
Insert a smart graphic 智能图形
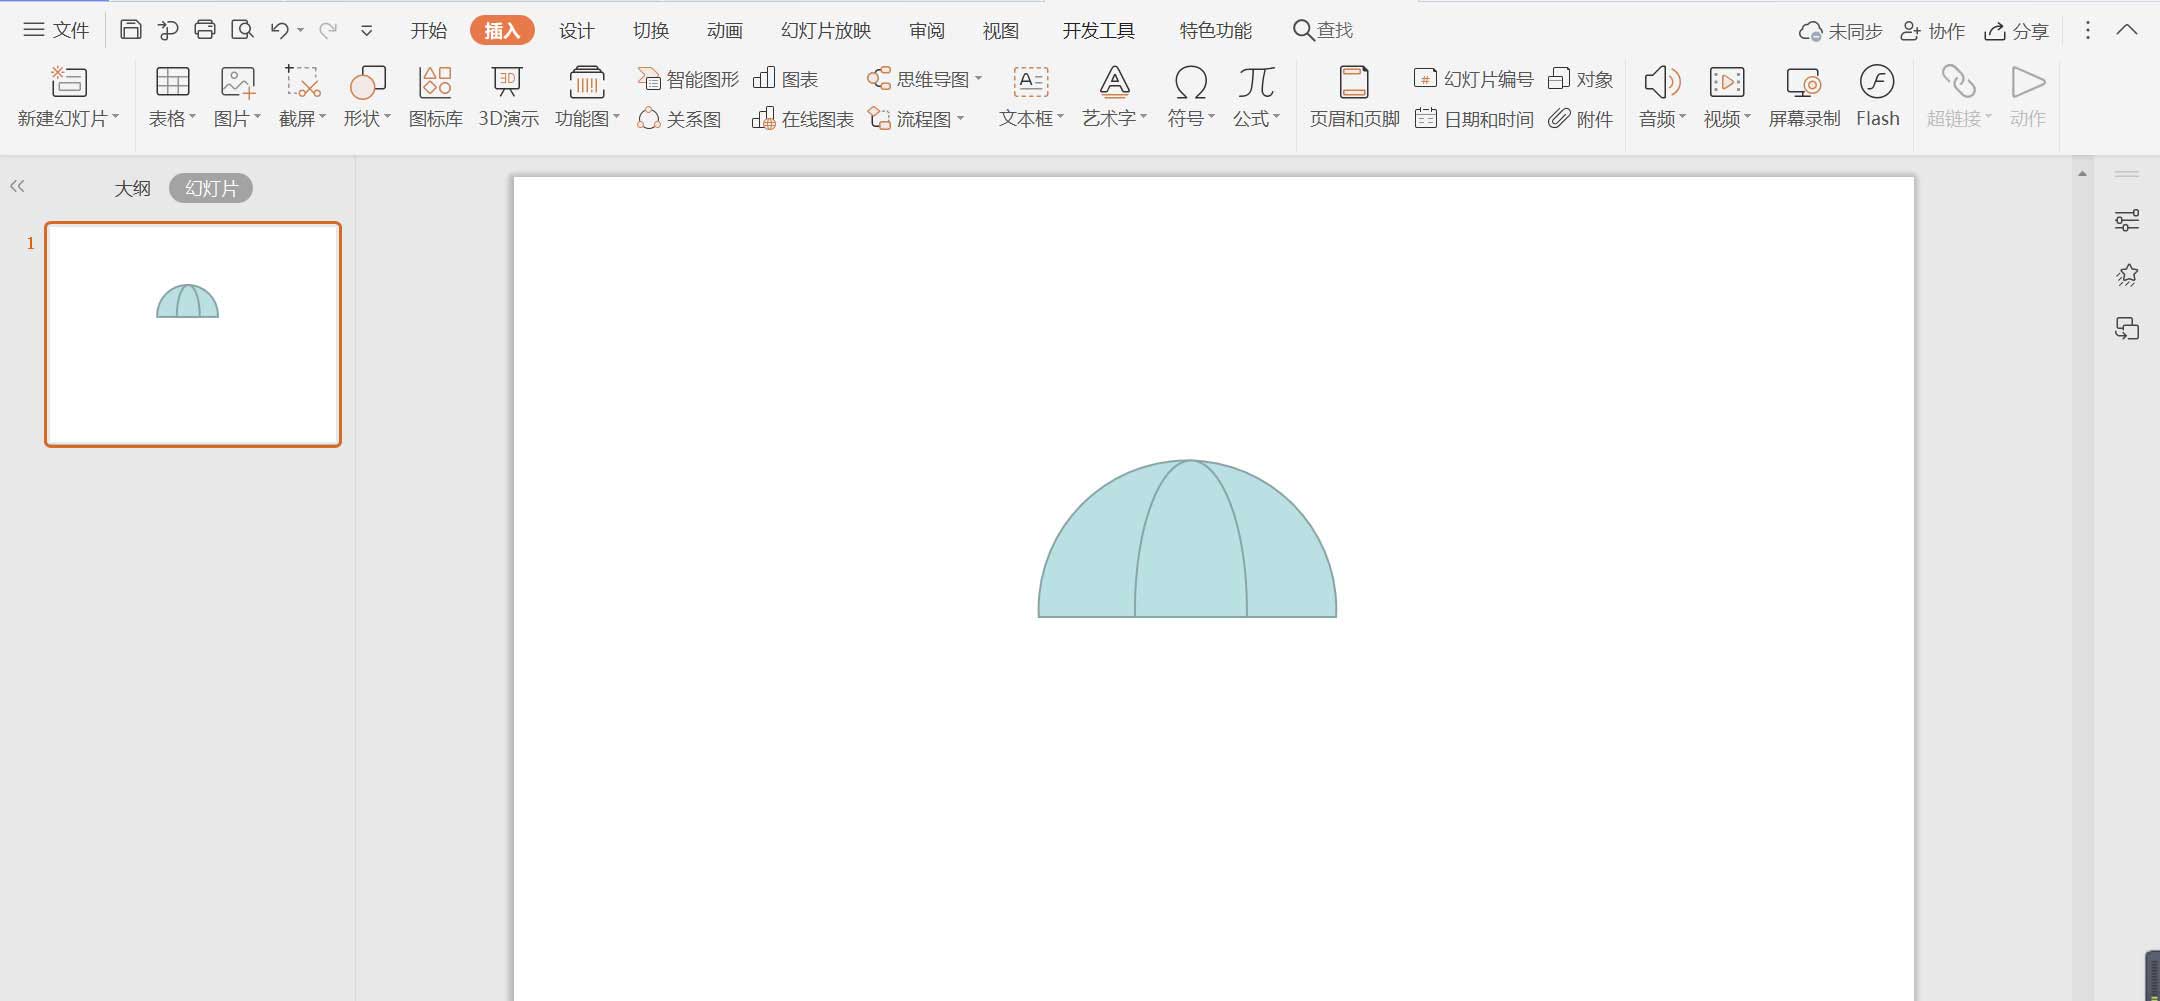coord(688,77)
